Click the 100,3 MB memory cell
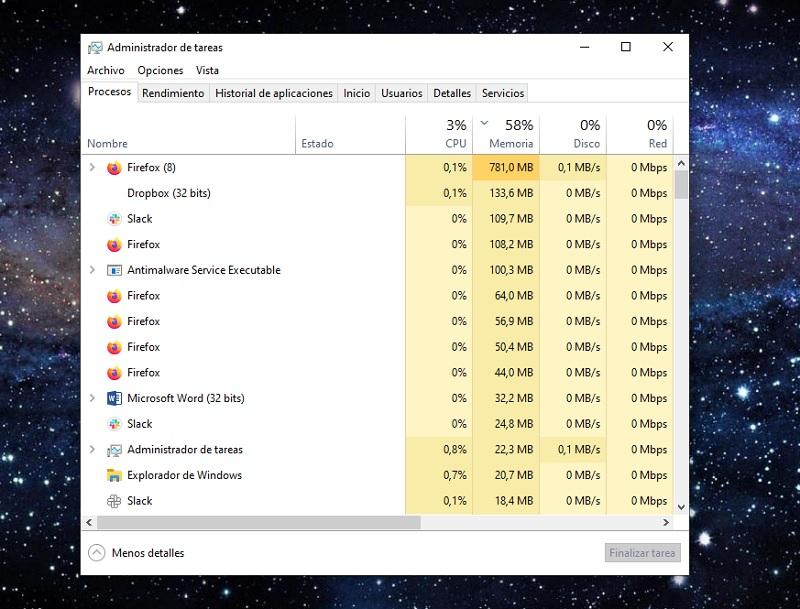Viewport: 800px width, 609px height. click(506, 270)
